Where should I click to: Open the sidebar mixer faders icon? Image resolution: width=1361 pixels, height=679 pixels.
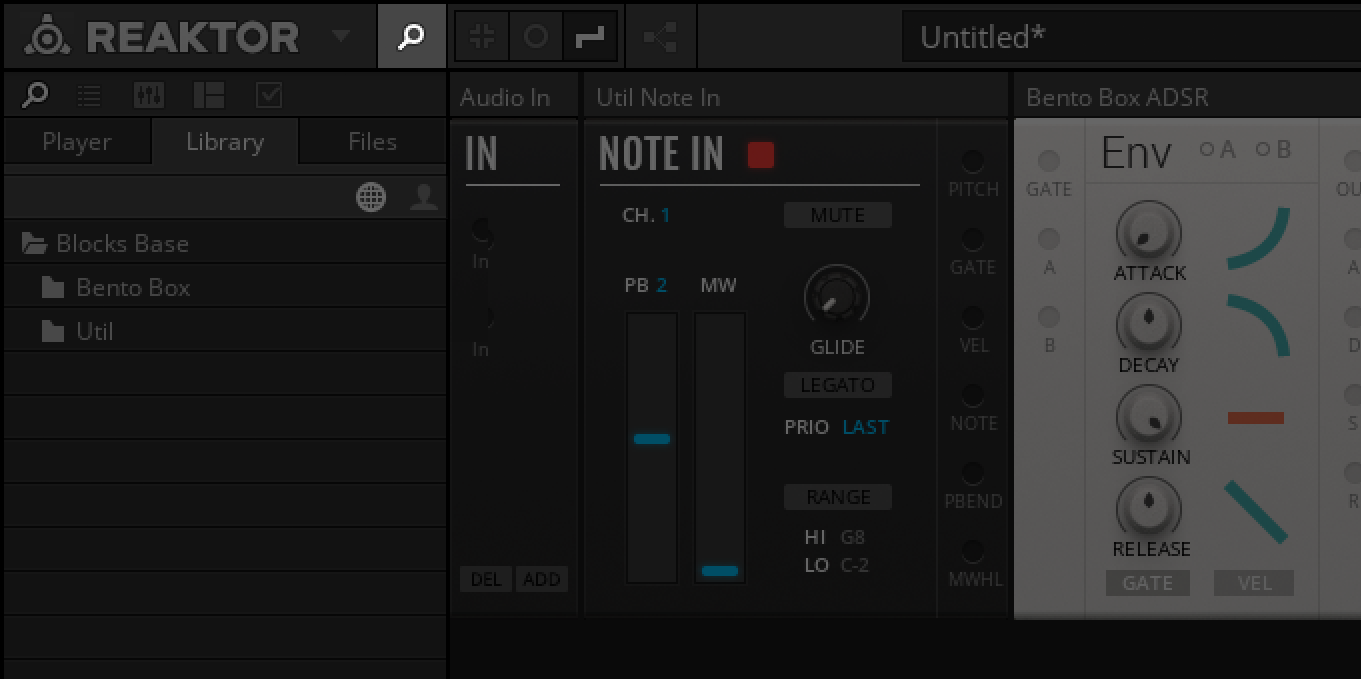(x=149, y=95)
